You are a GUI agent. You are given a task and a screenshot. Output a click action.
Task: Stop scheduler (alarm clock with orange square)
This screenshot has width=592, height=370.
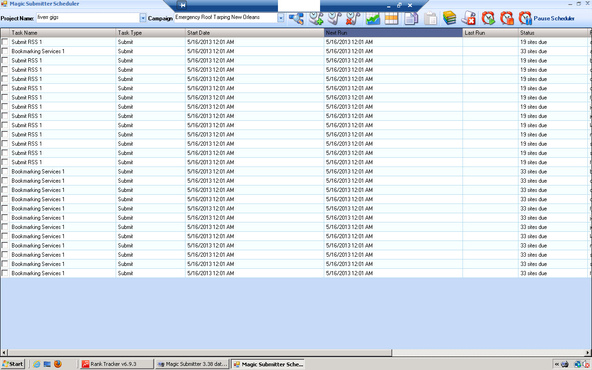tap(507, 18)
